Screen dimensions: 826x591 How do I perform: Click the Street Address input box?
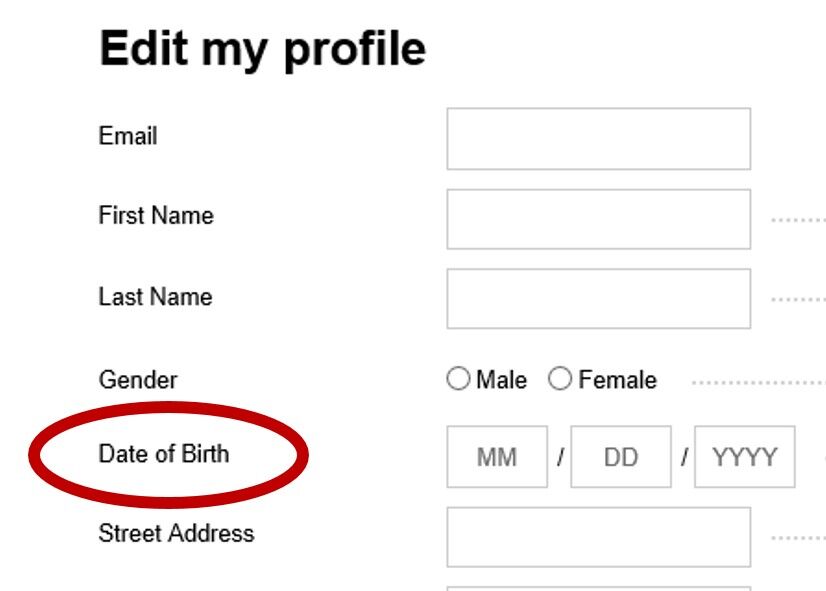pos(598,537)
